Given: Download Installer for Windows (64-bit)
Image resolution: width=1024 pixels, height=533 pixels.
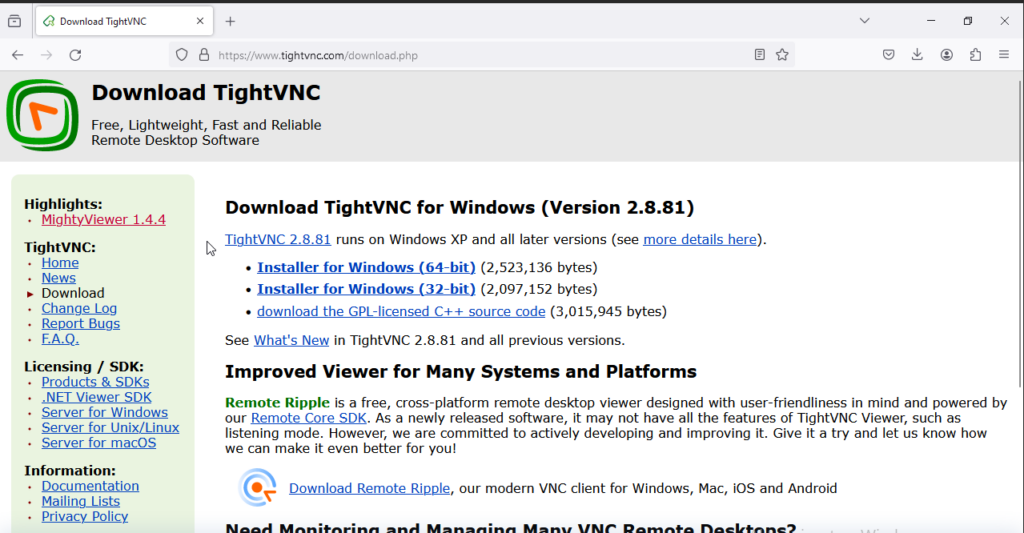Looking at the screenshot, I should point(366,267).
